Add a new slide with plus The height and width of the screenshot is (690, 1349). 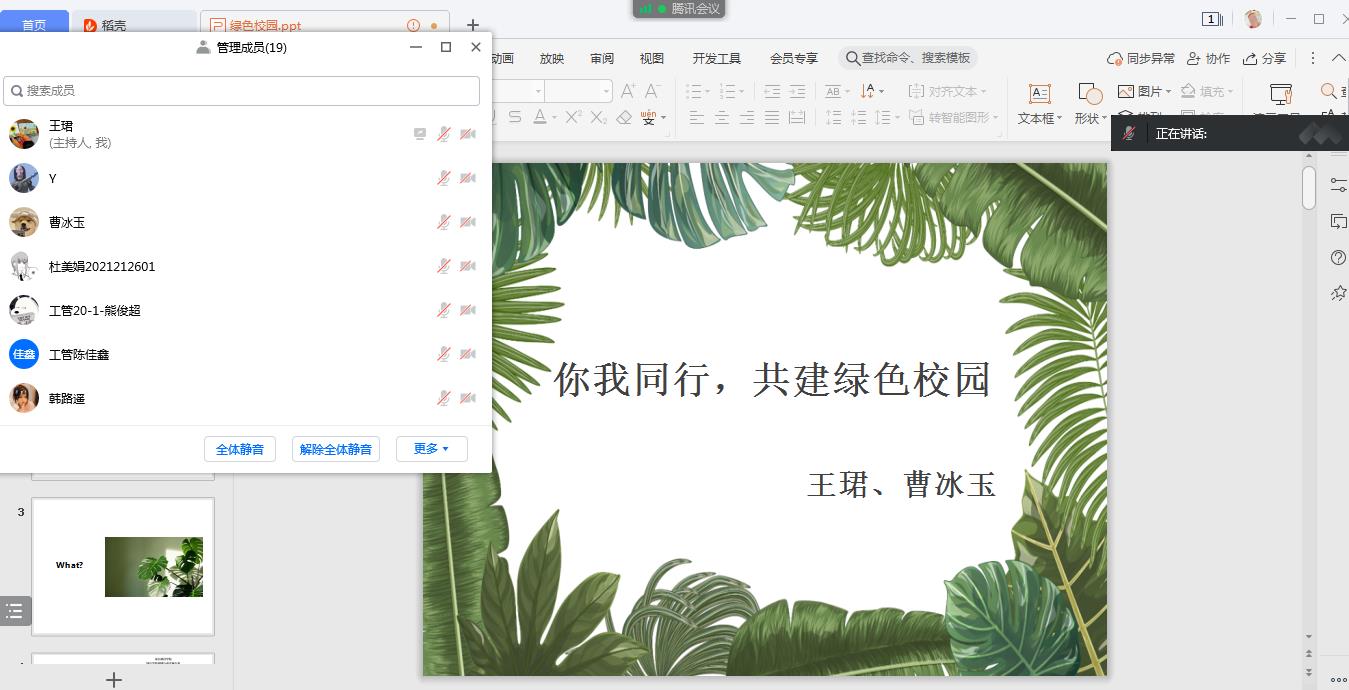tap(114, 680)
